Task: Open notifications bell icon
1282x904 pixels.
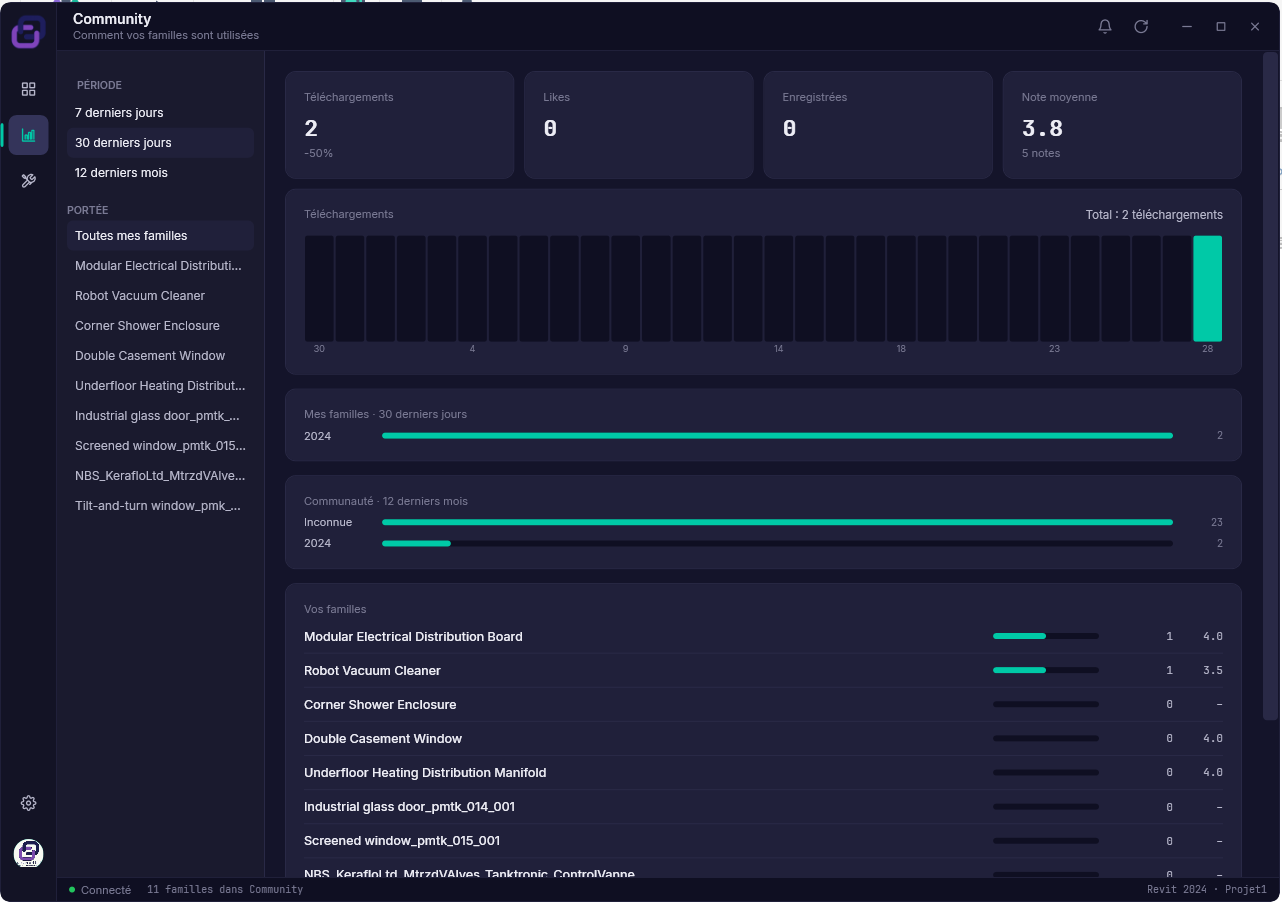Action: point(1105,26)
